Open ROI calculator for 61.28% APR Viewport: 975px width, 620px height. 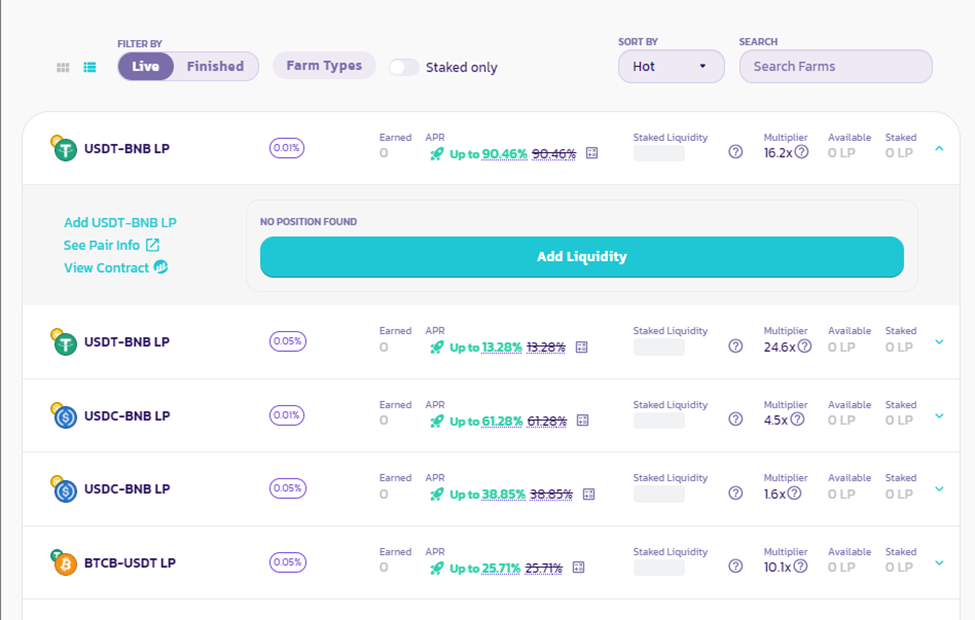click(583, 420)
